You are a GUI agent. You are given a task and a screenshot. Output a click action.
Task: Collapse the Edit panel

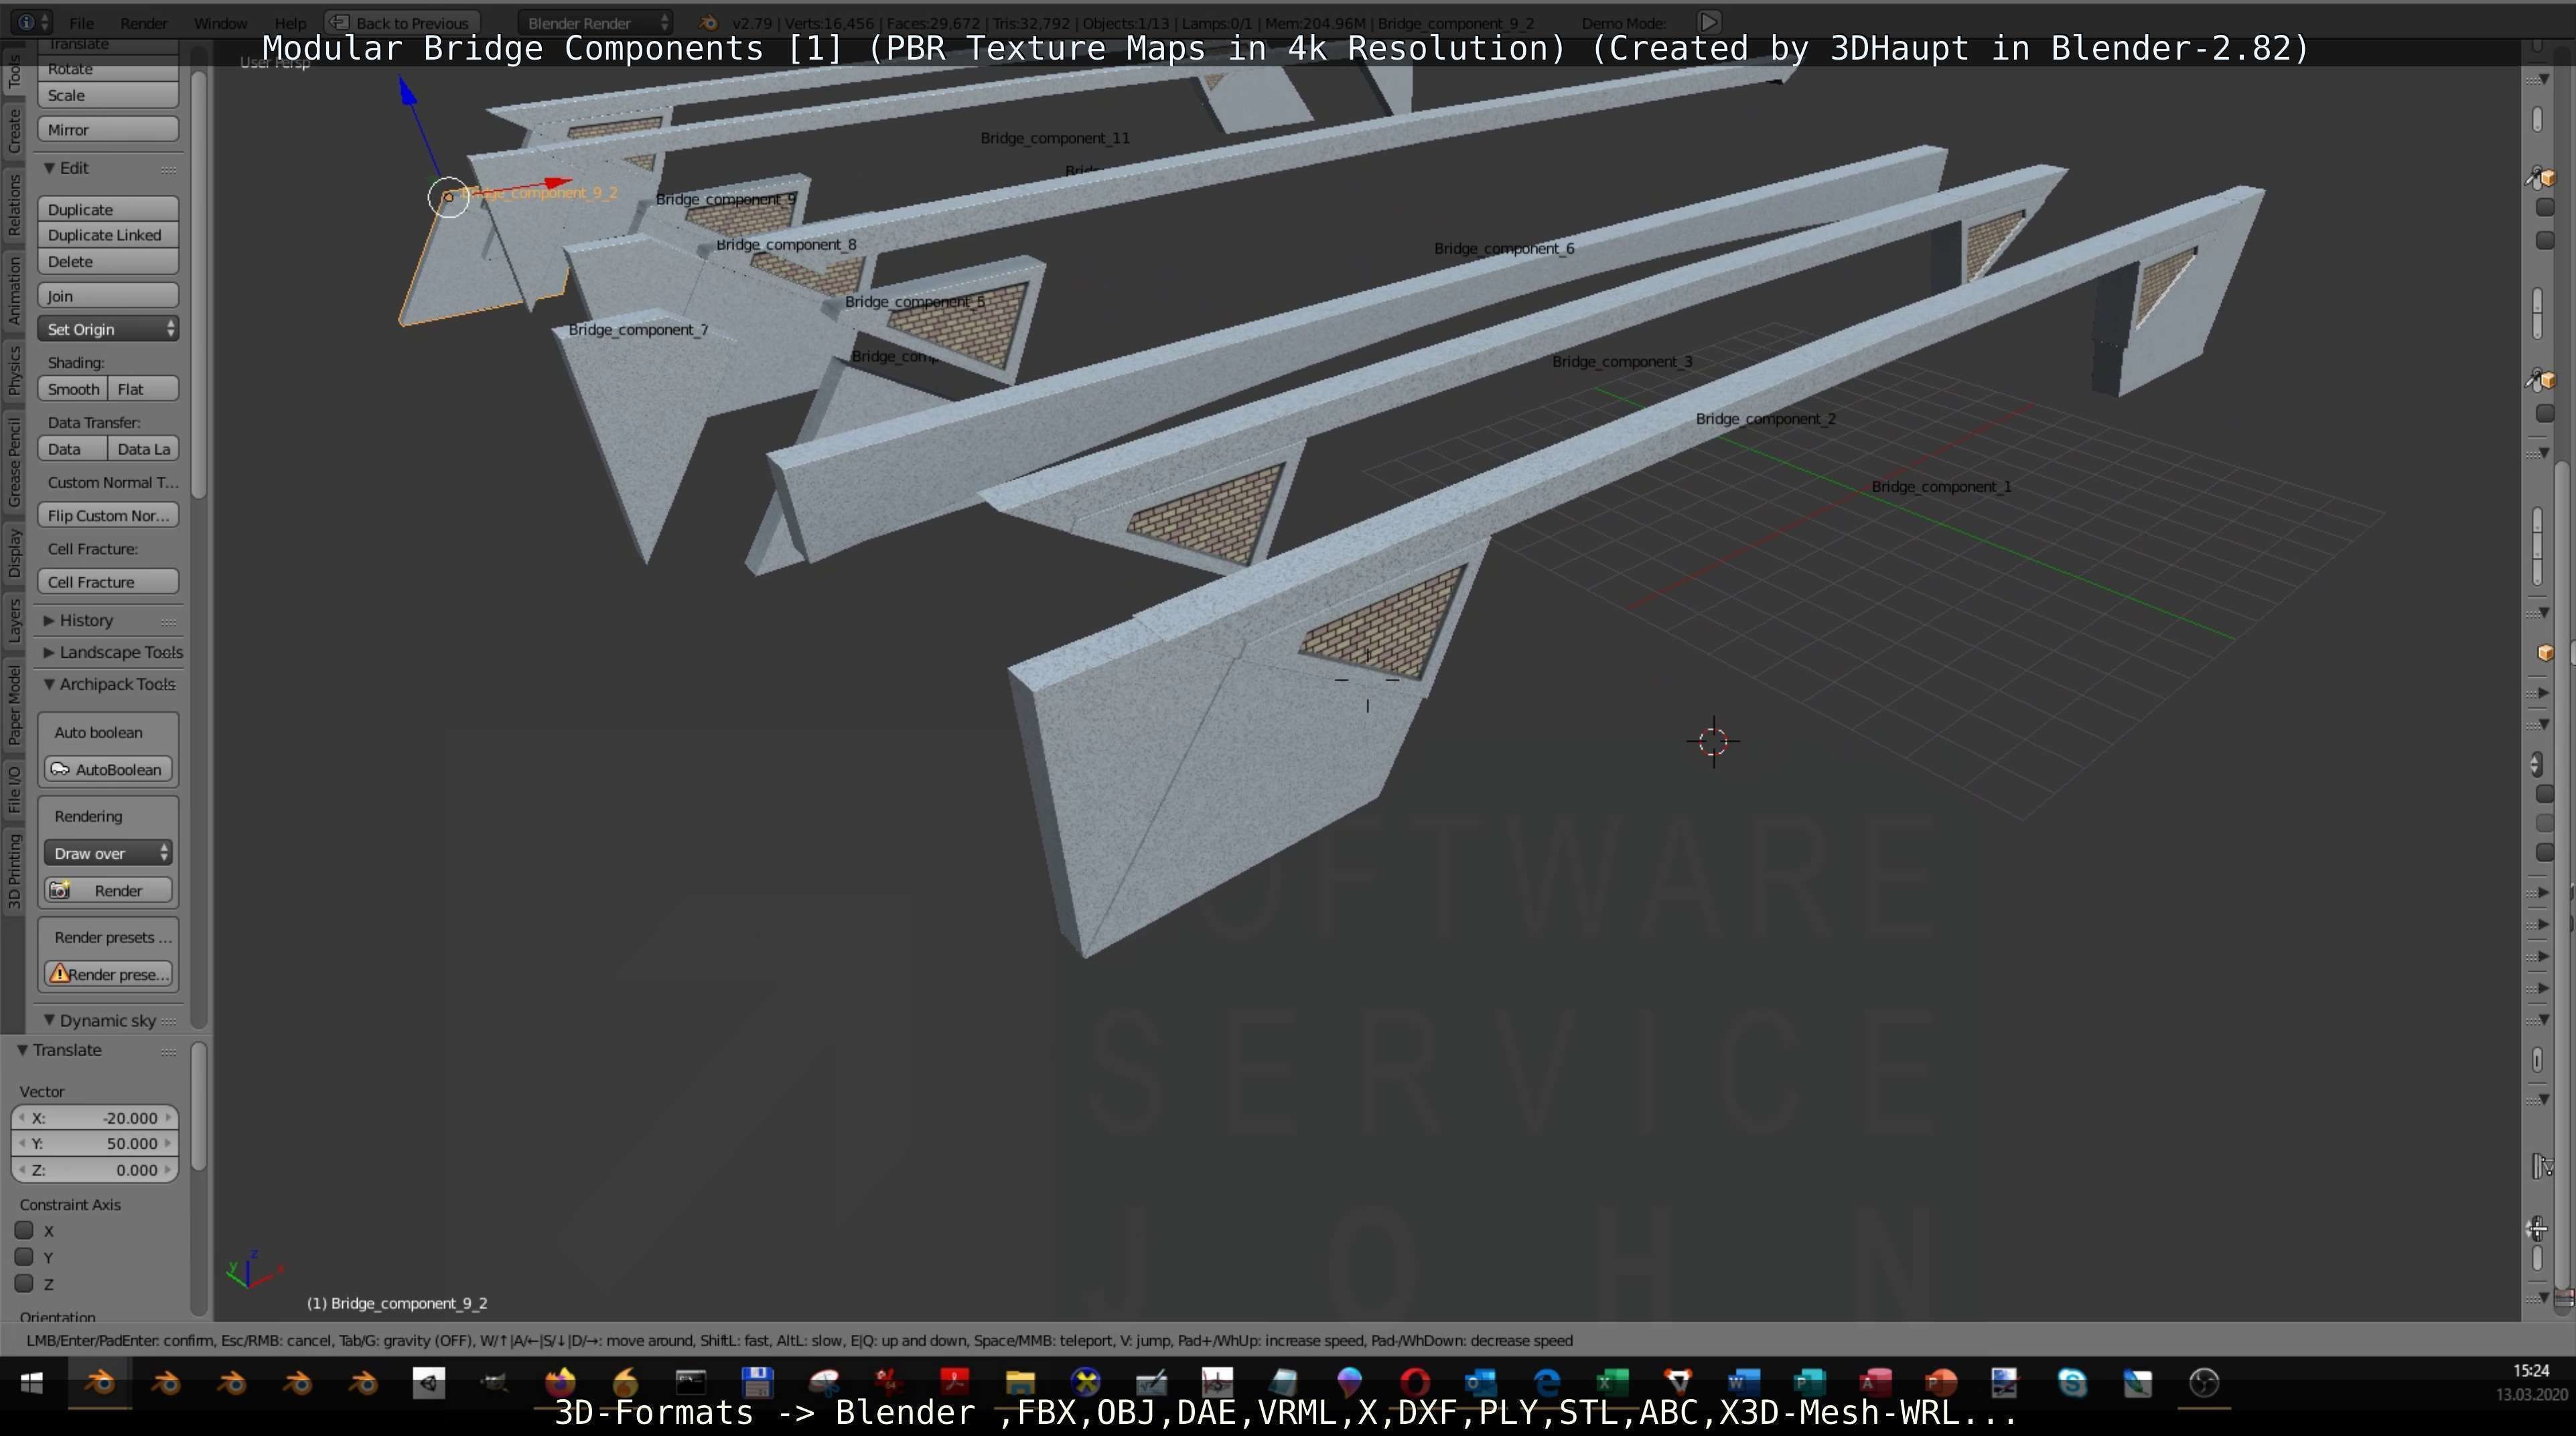49,168
